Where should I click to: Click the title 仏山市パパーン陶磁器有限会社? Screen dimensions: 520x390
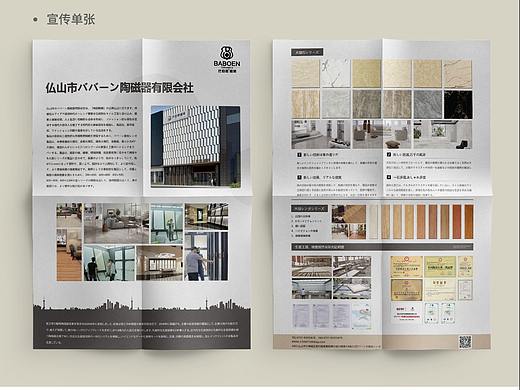click(119, 88)
